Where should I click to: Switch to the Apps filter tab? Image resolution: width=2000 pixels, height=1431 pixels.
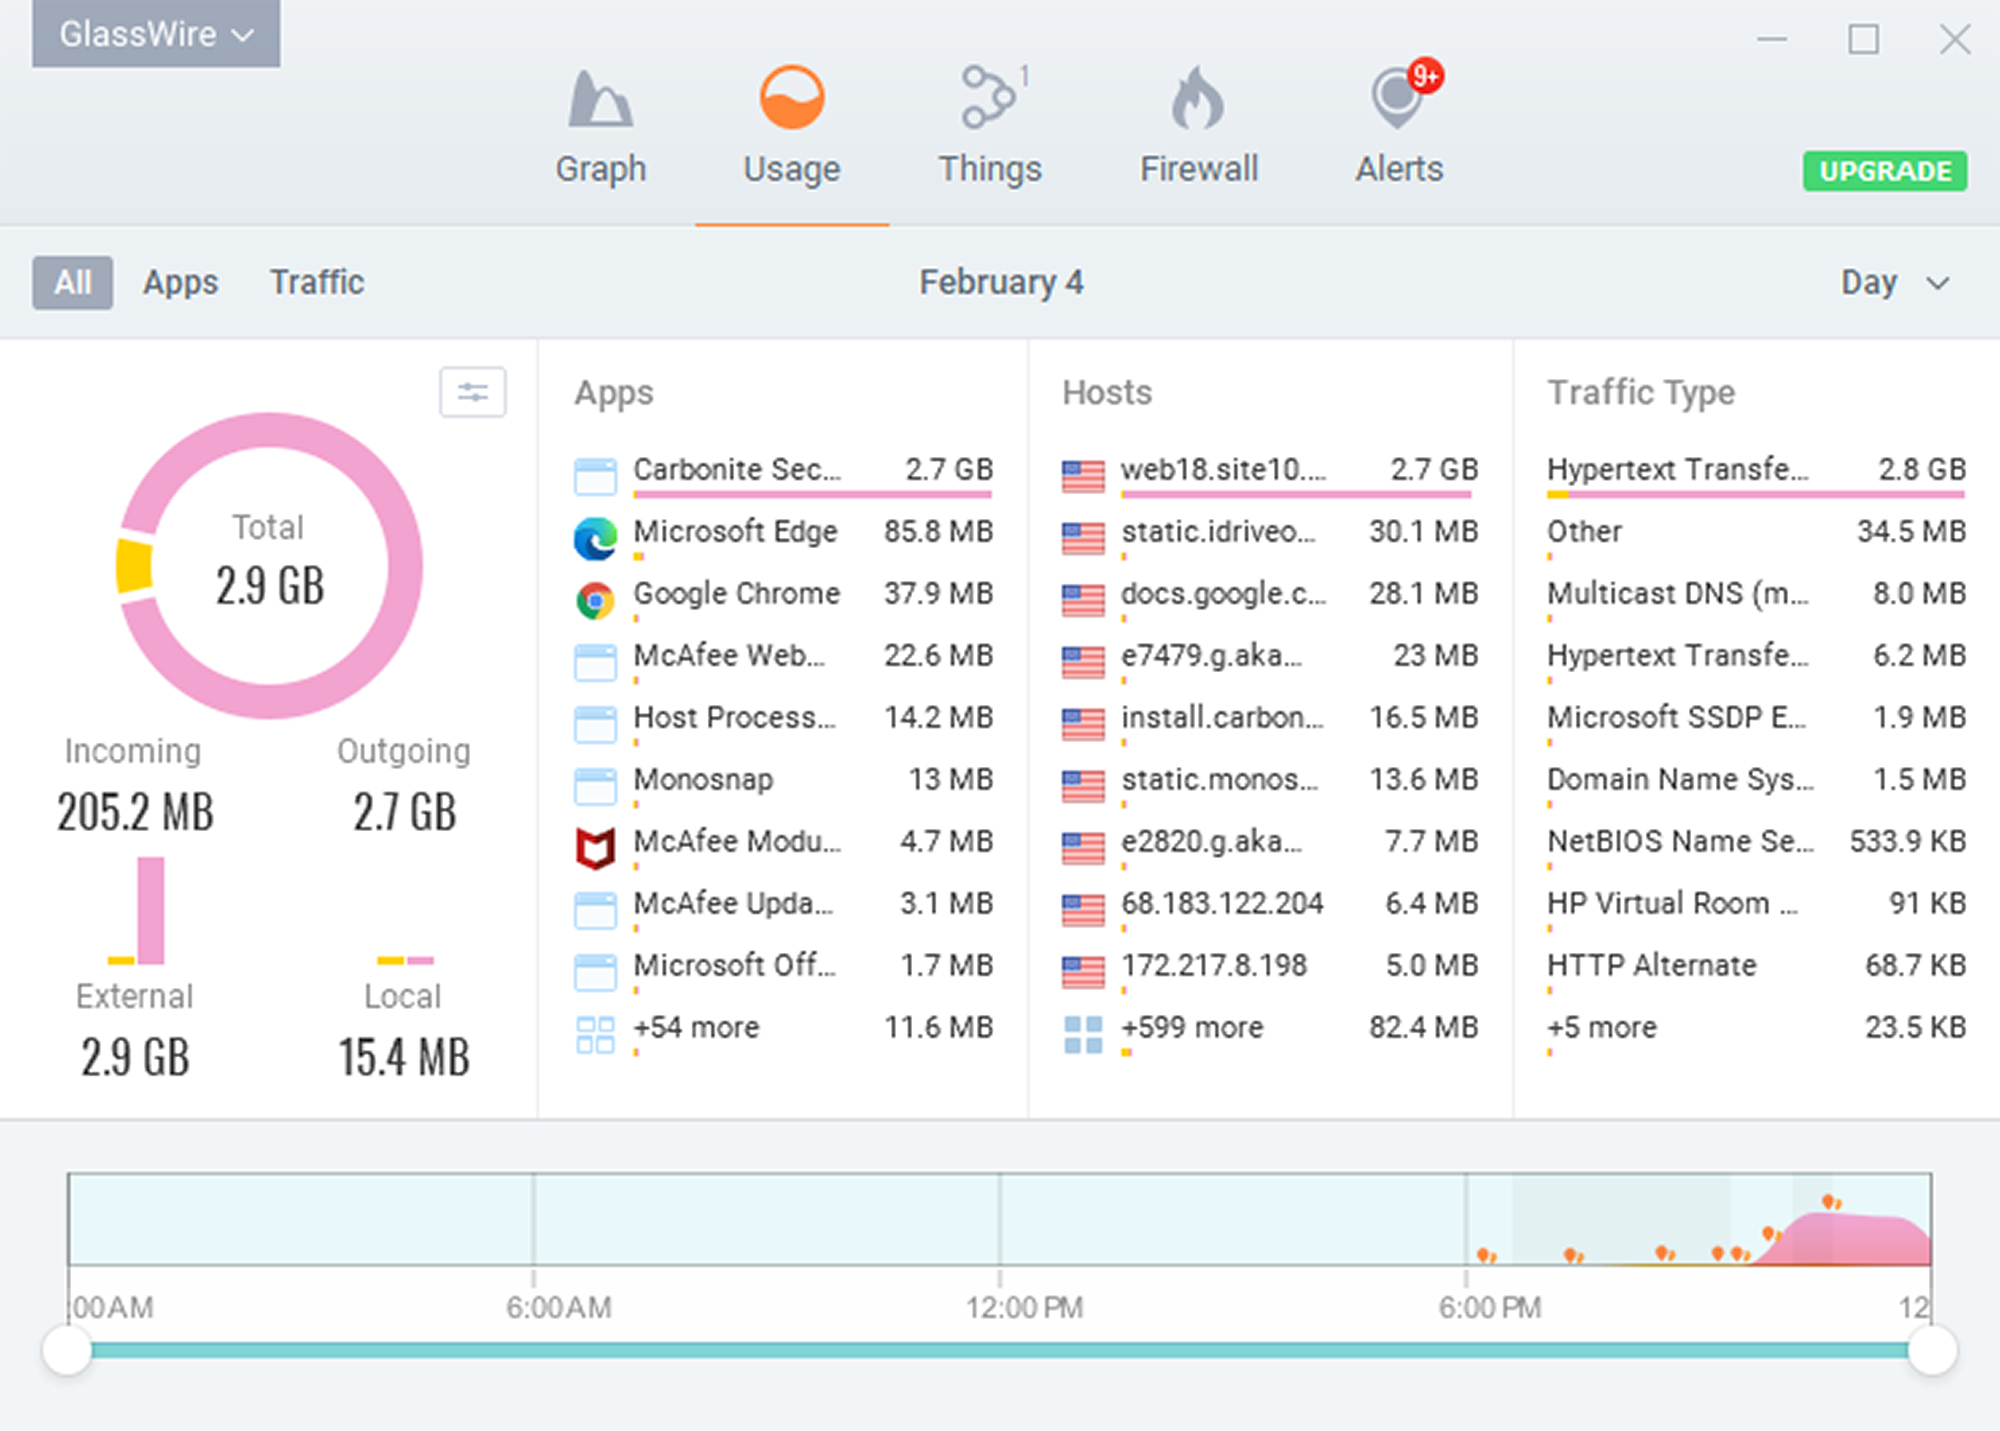tap(180, 283)
